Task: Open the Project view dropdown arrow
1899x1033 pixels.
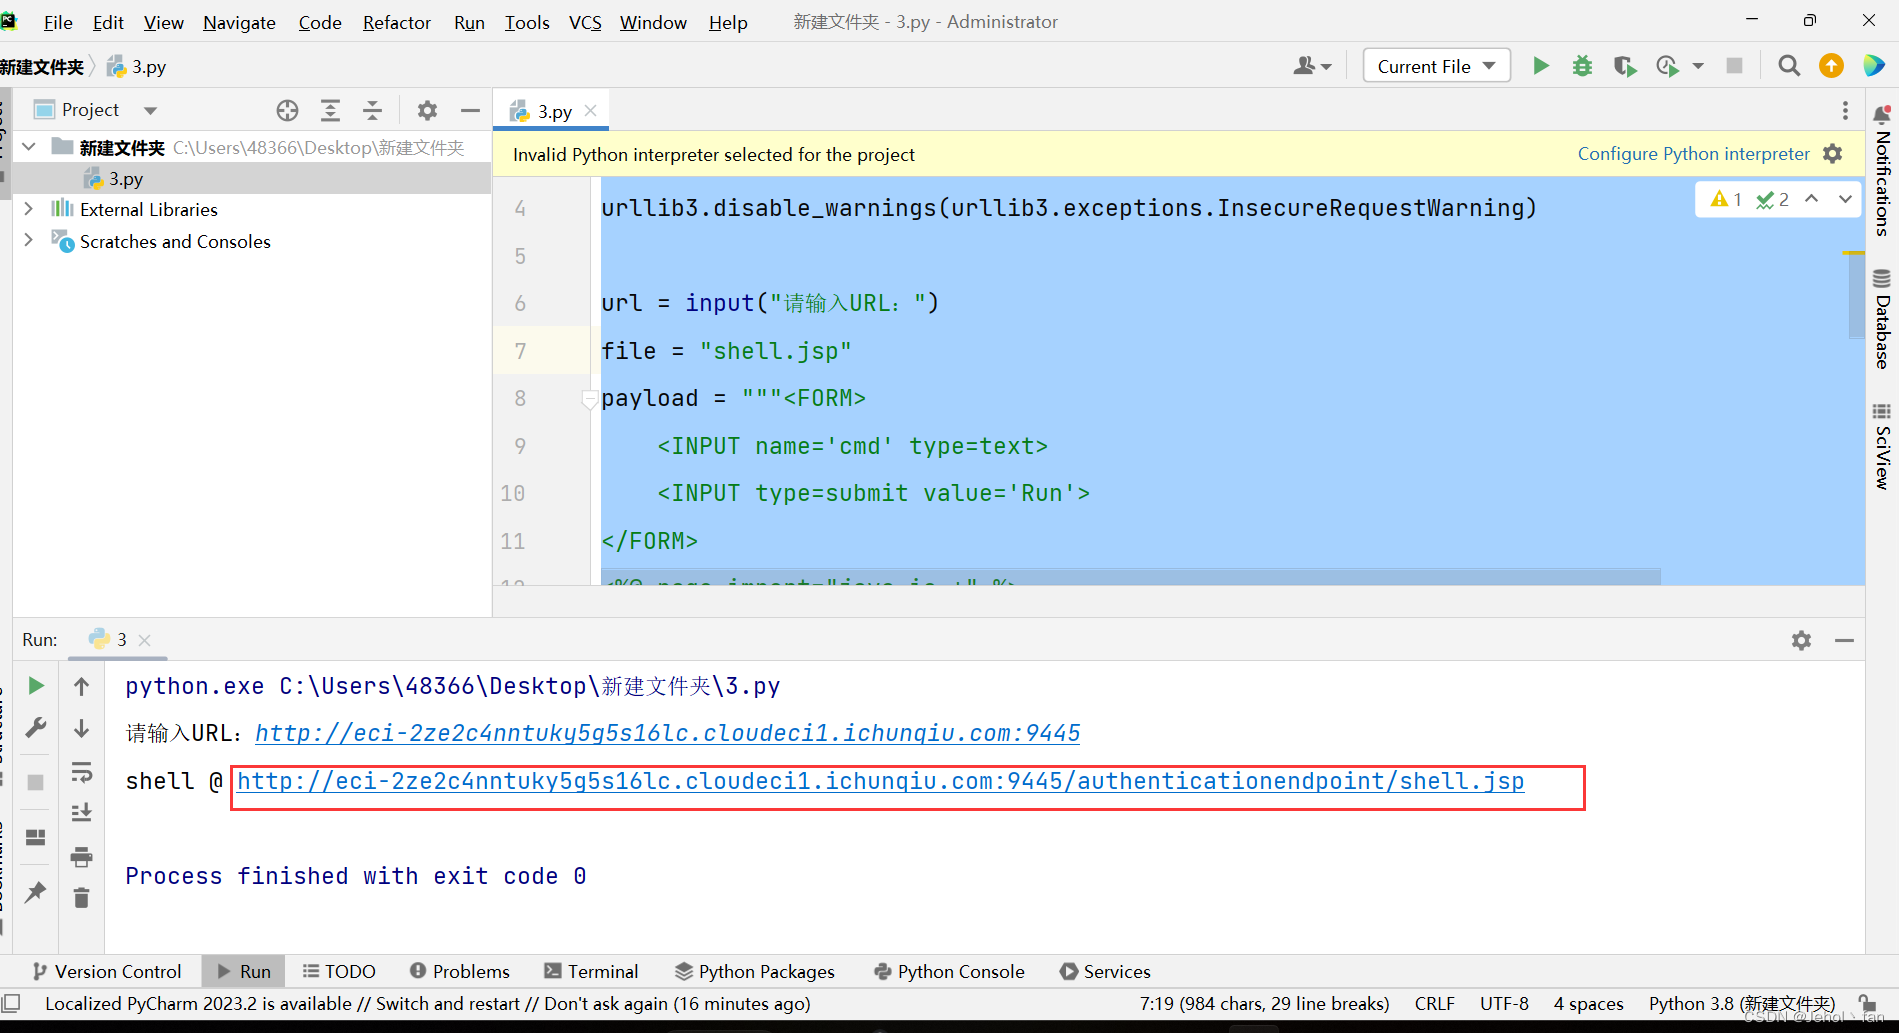Action: [x=149, y=110]
